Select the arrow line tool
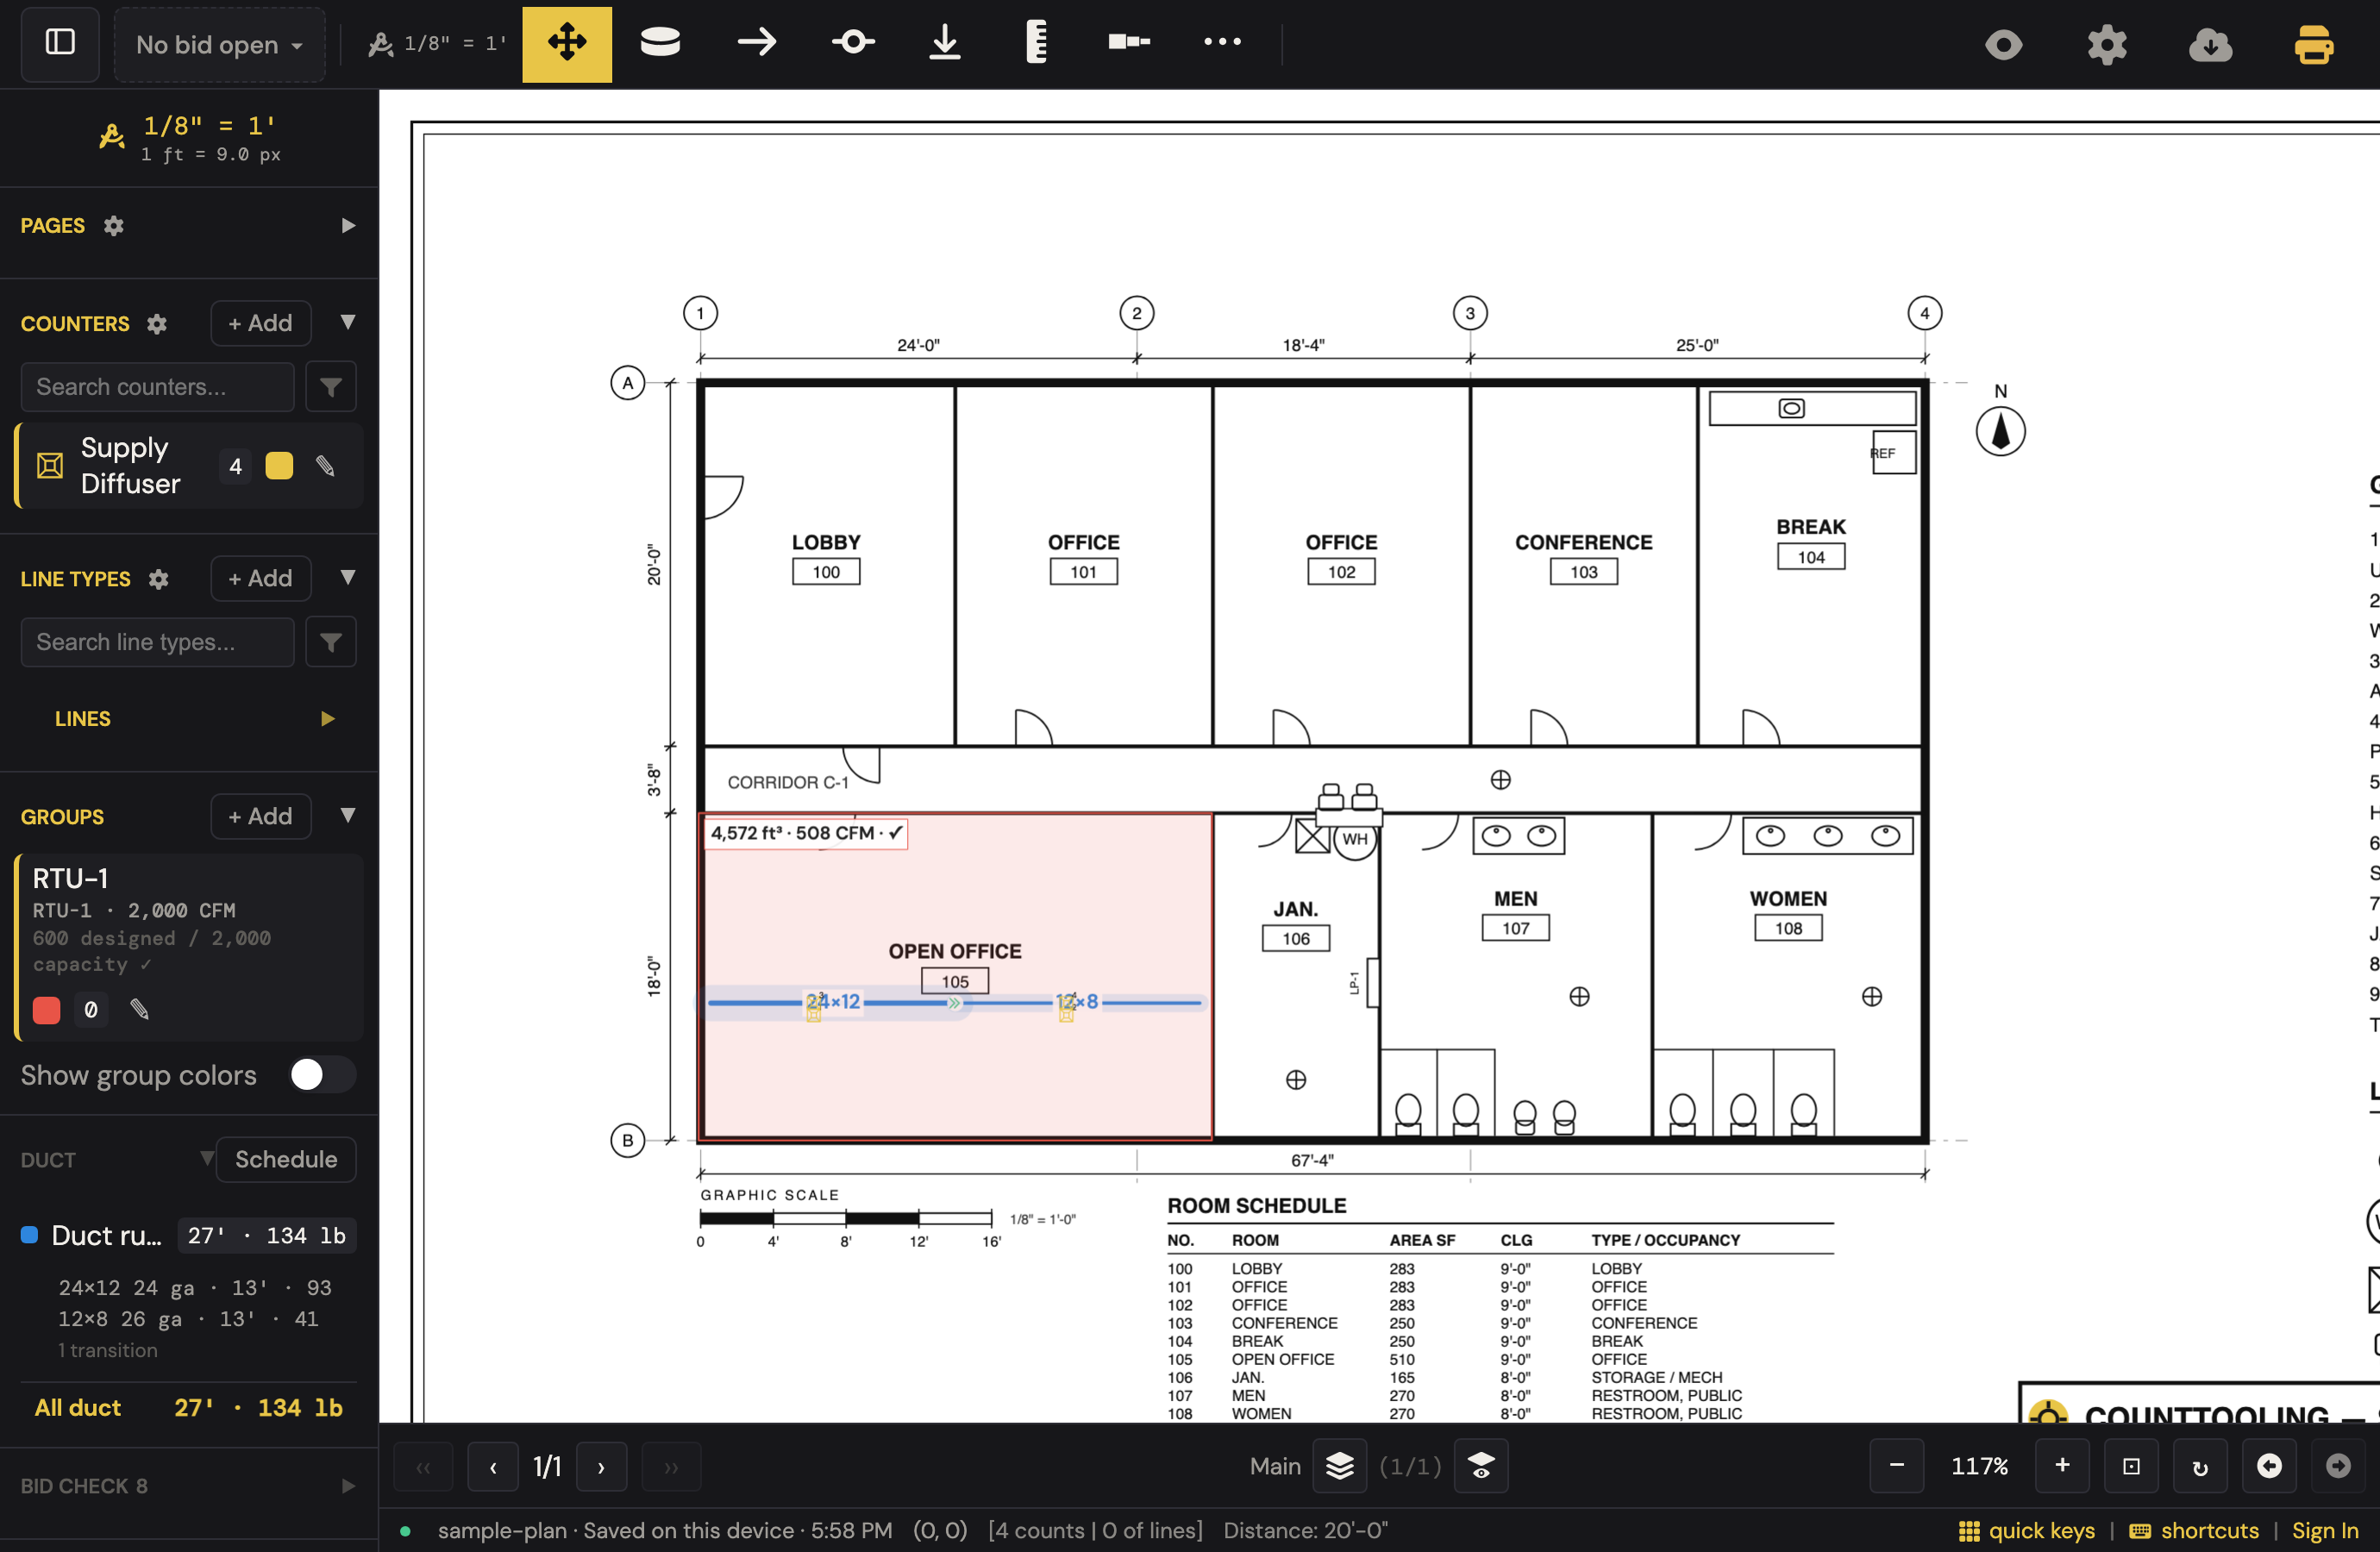This screenshot has width=2380, height=1552. pos(757,43)
